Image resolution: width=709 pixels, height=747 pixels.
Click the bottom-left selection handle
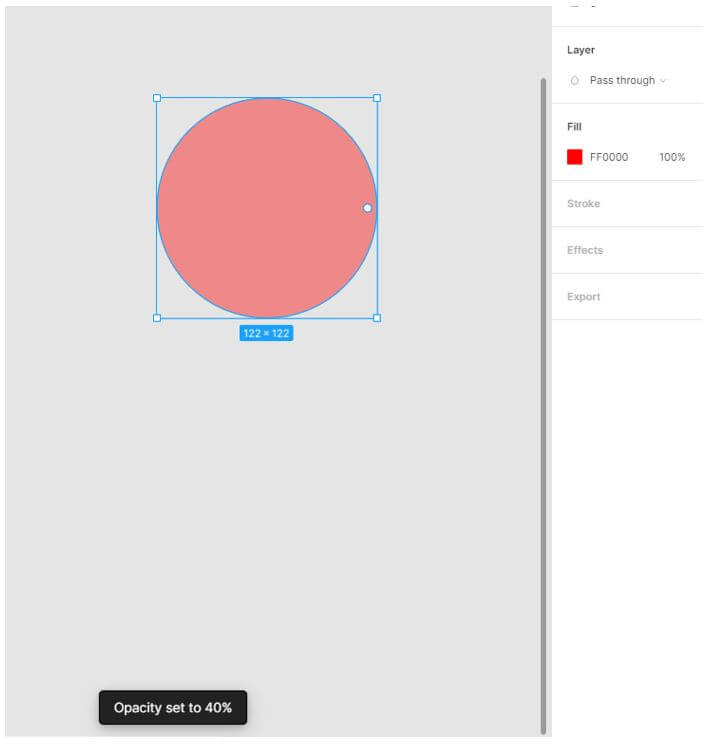pos(157,318)
